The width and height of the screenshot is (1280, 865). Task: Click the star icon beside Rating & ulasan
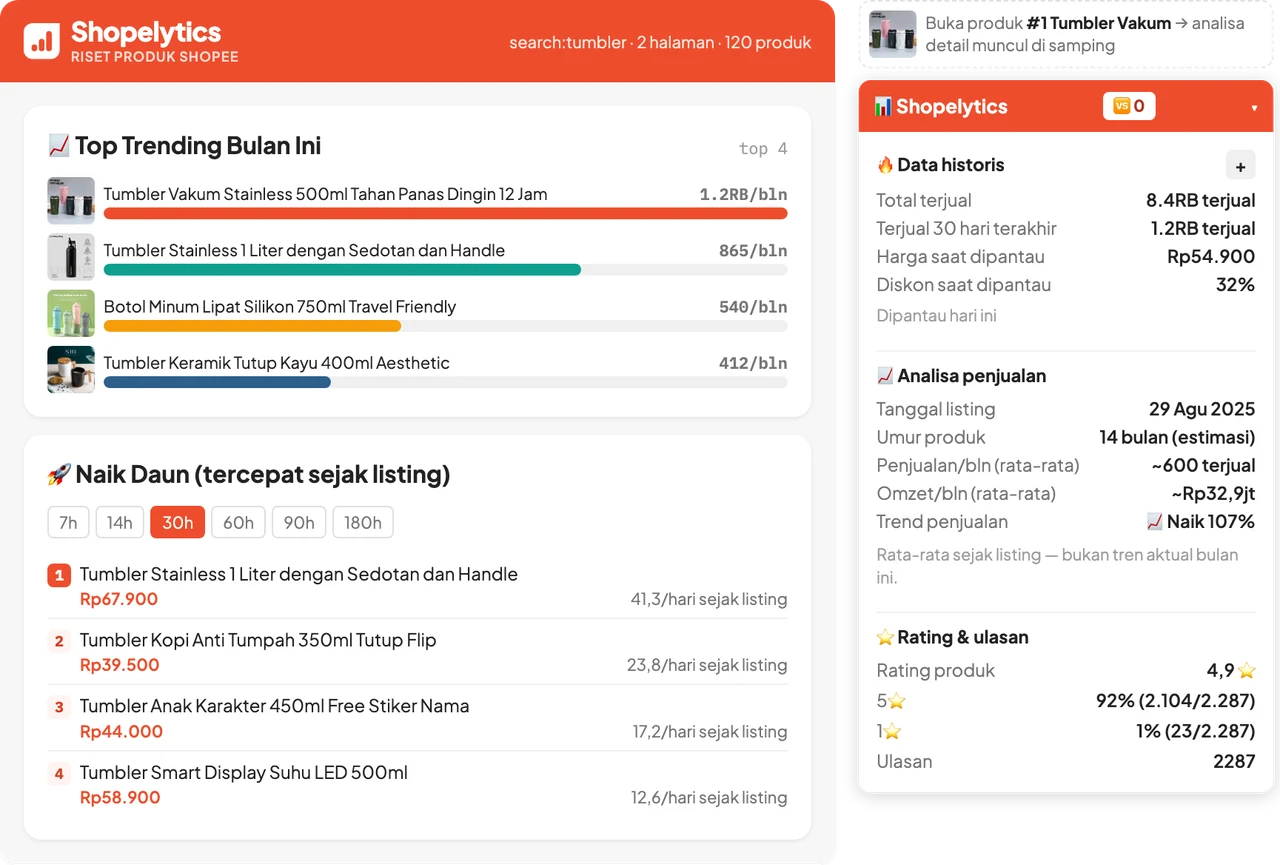[x=885, y=637]
